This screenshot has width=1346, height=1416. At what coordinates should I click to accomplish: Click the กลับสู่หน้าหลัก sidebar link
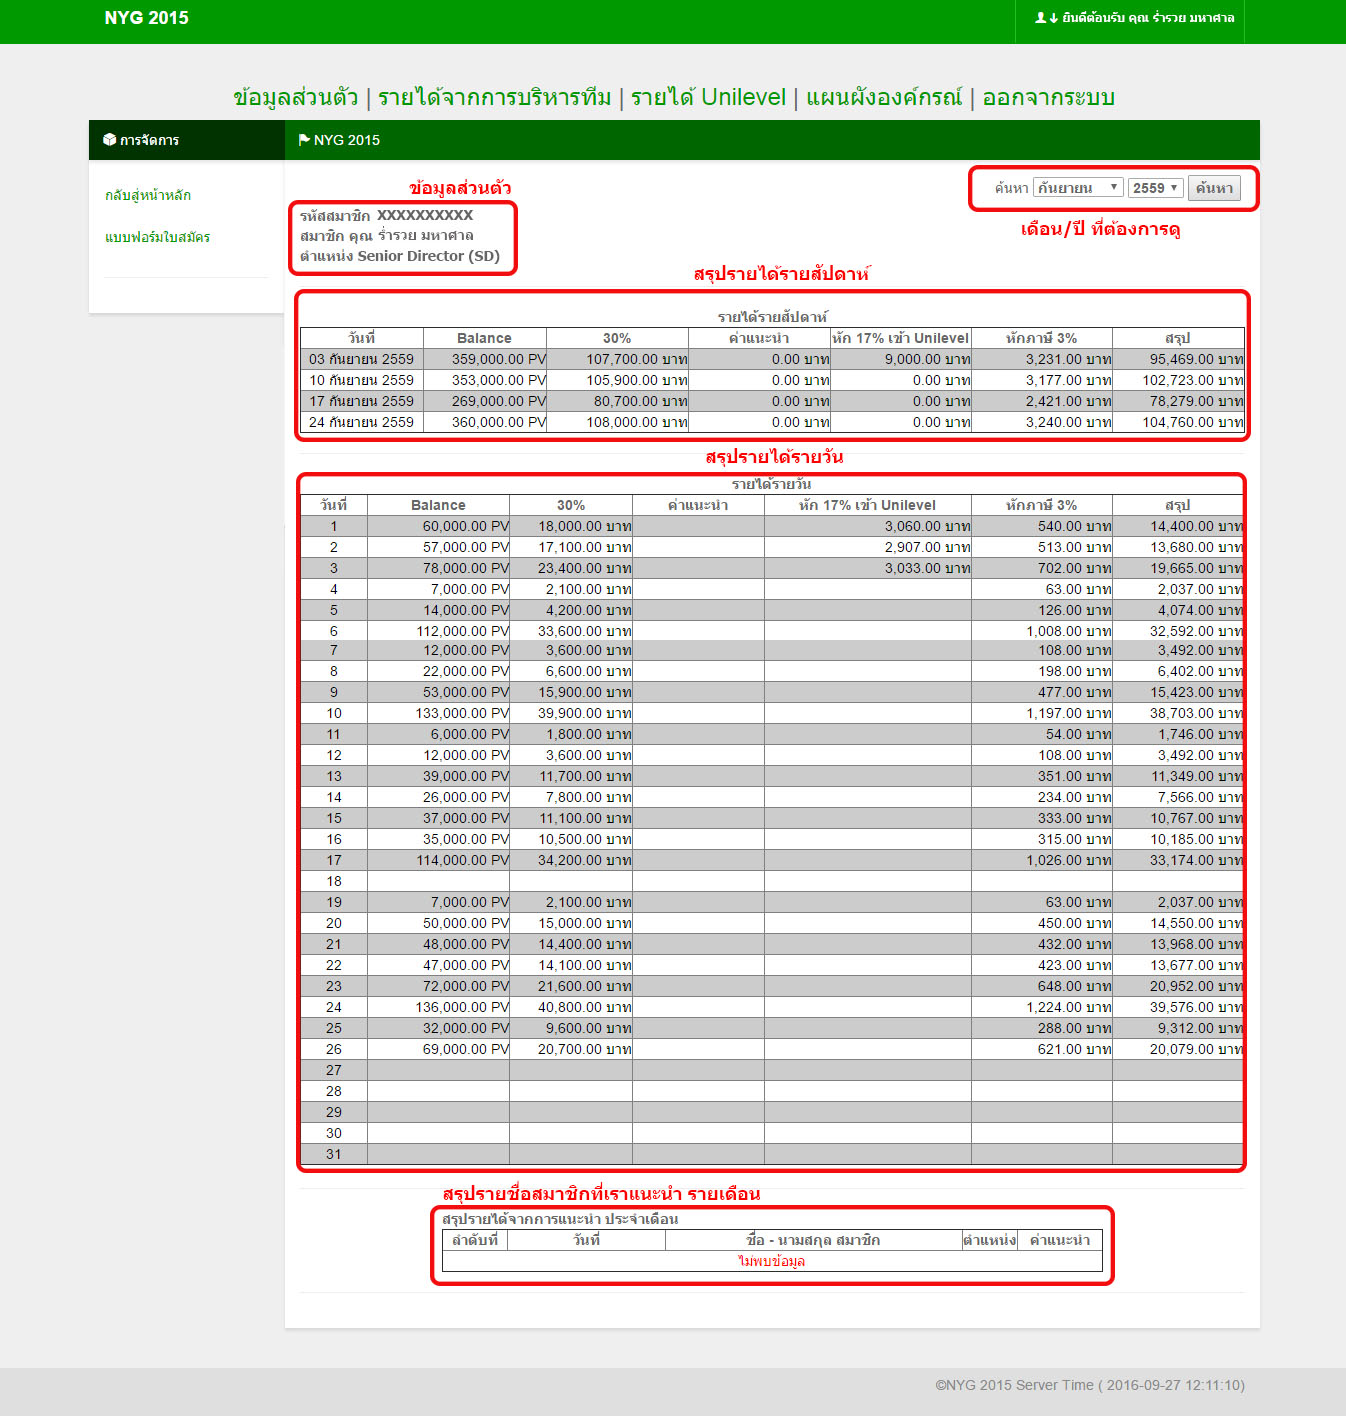[148, 195]
